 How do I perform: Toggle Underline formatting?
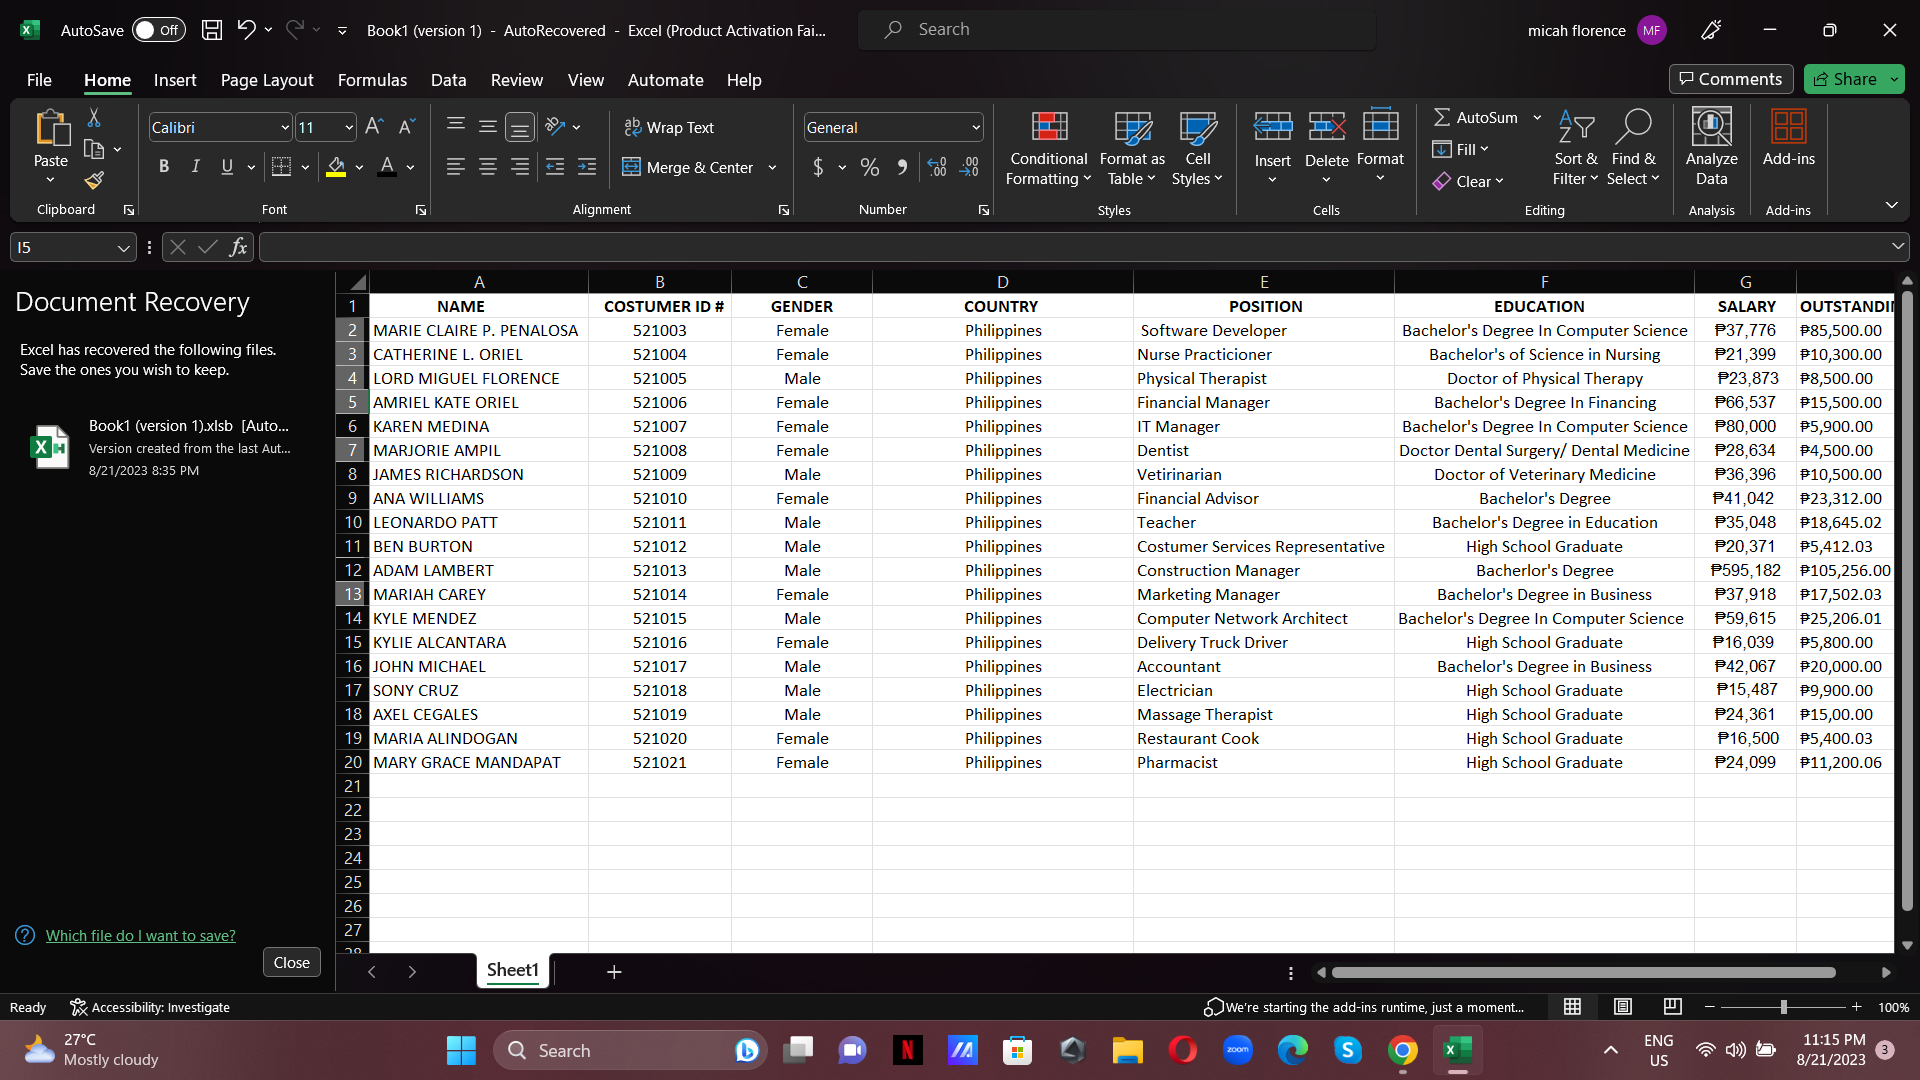pyautogui.click(x=227, y=167)
